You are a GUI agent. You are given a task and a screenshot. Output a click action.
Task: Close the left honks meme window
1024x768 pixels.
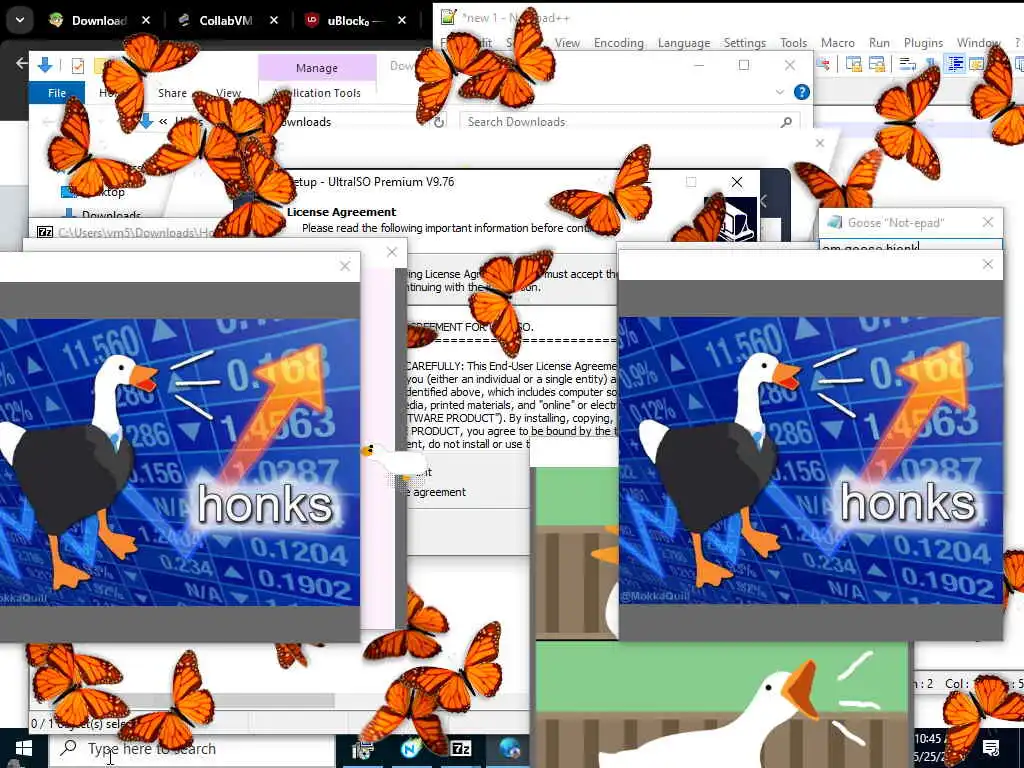(345, 266)
